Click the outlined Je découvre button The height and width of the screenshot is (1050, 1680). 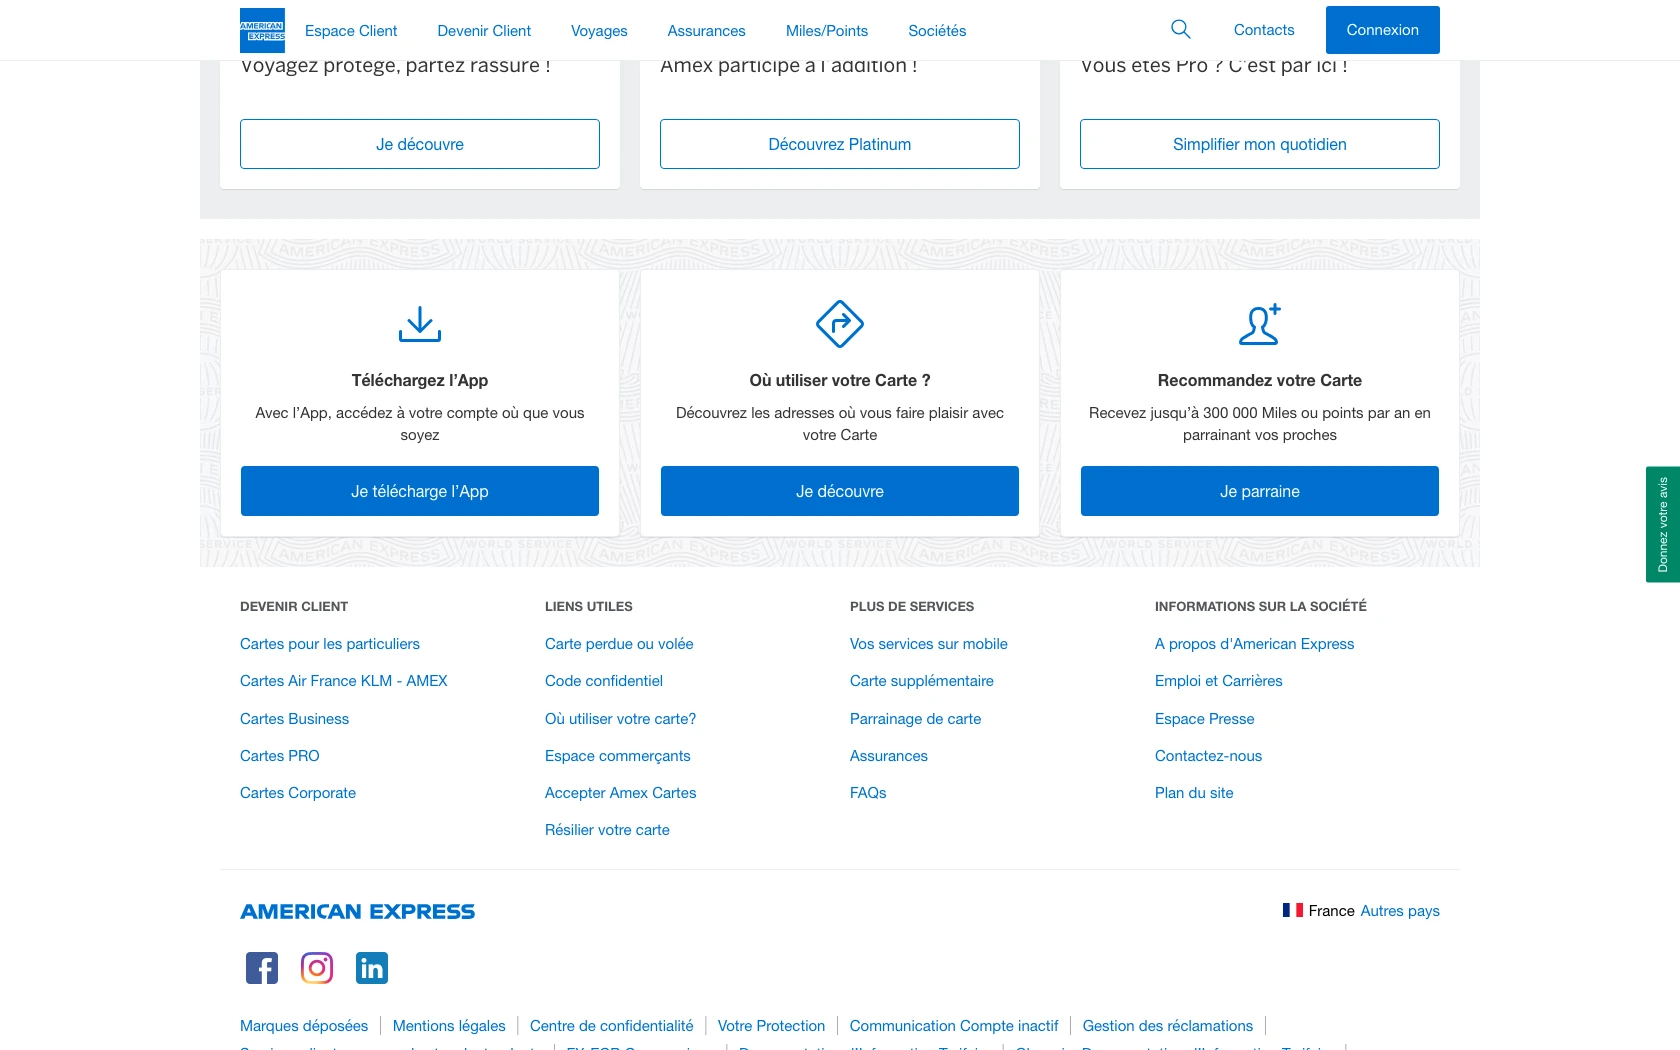[x=420, y=144]
